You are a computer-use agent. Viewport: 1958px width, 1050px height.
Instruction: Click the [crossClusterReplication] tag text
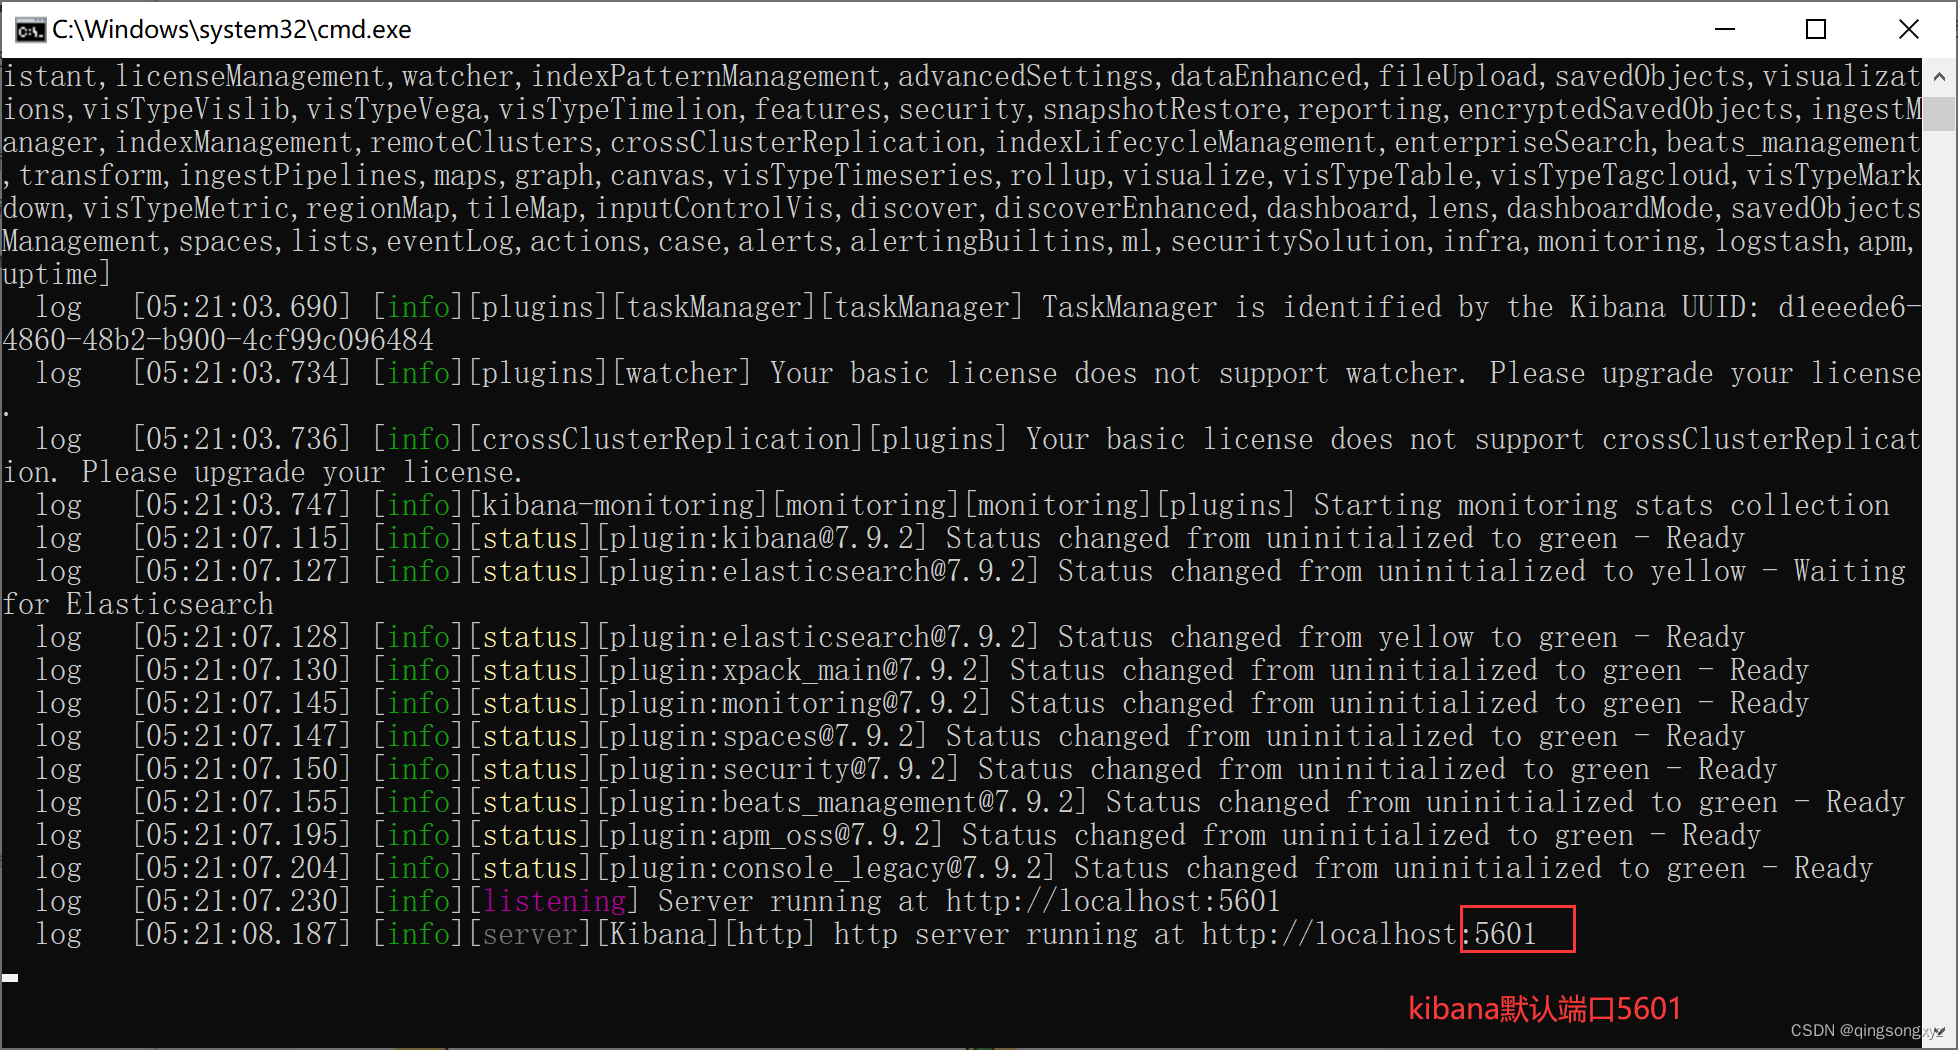click(665, 439)
